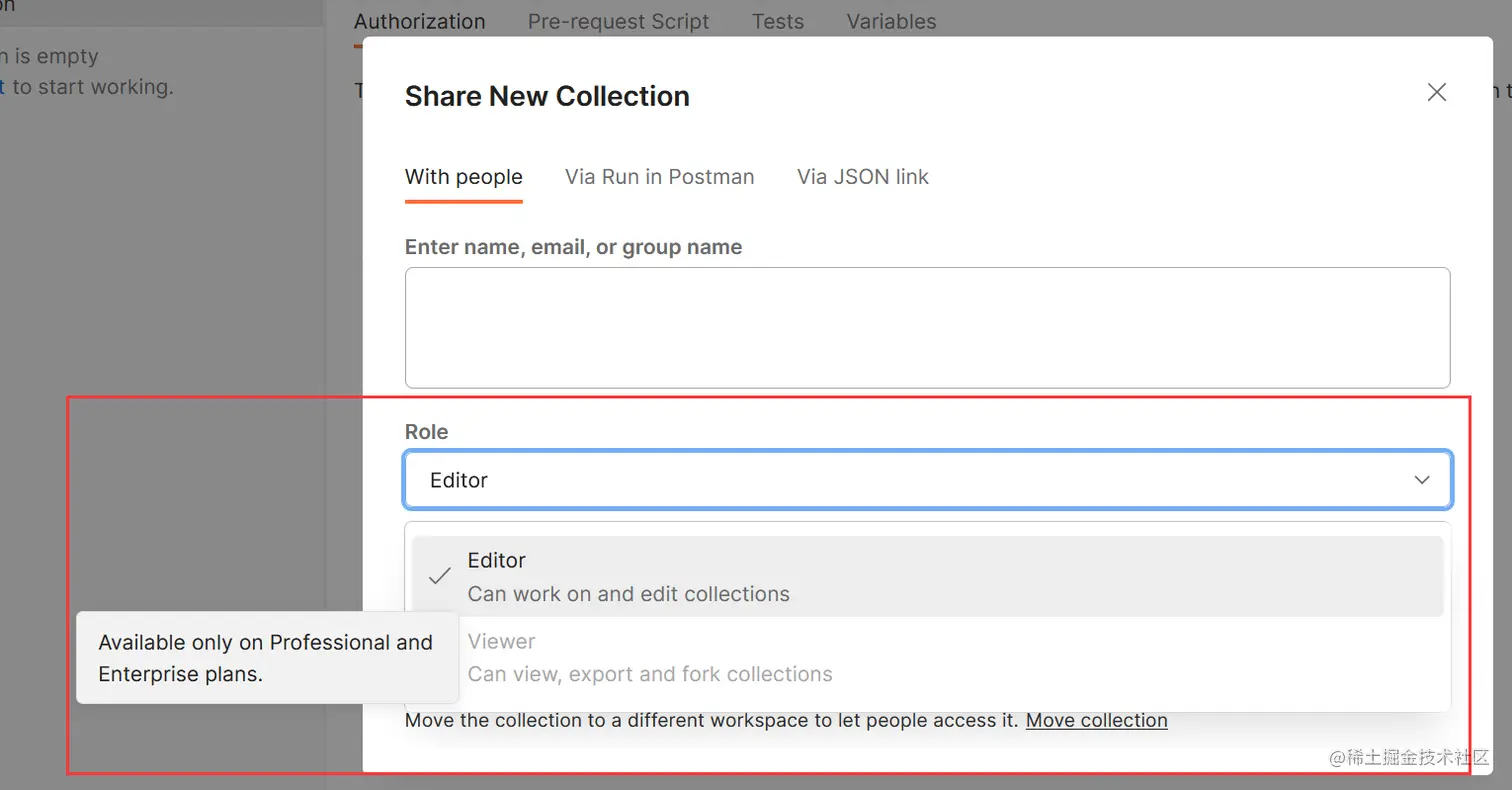This screenshot has width=1512, height=790.
Task: Click the Professional and Enterprise plans tooltip
Action: (x=267, y=658)
